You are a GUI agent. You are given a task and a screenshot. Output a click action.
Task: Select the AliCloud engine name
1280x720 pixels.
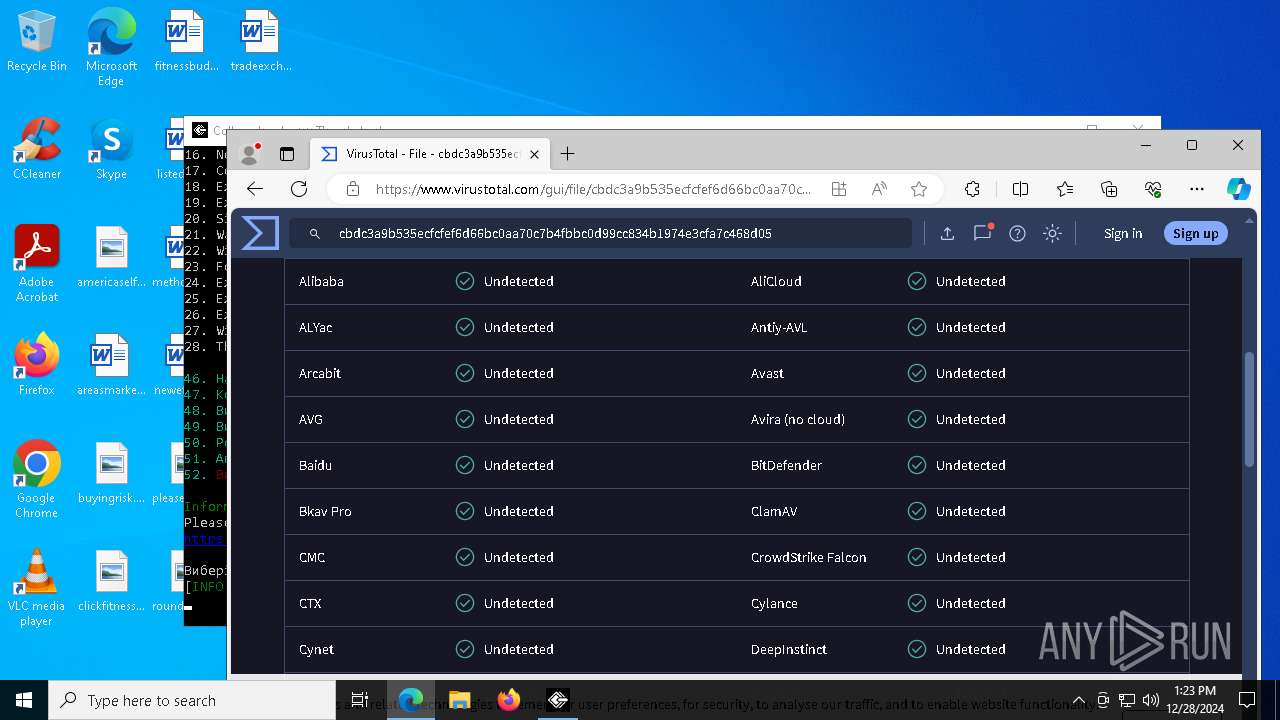click(x=776, y=281)
